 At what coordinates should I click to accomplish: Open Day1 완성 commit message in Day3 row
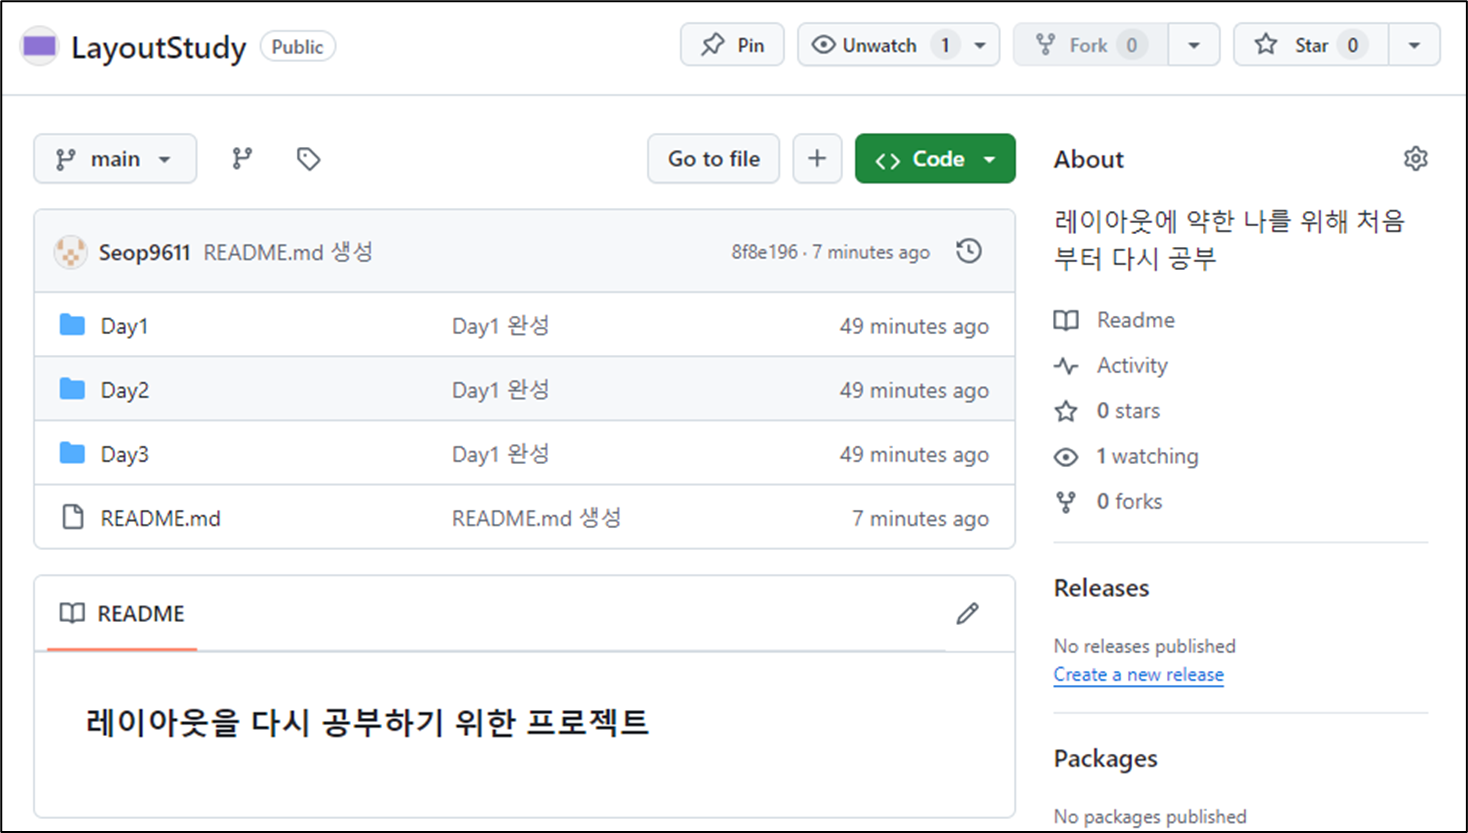coord(500,454)
